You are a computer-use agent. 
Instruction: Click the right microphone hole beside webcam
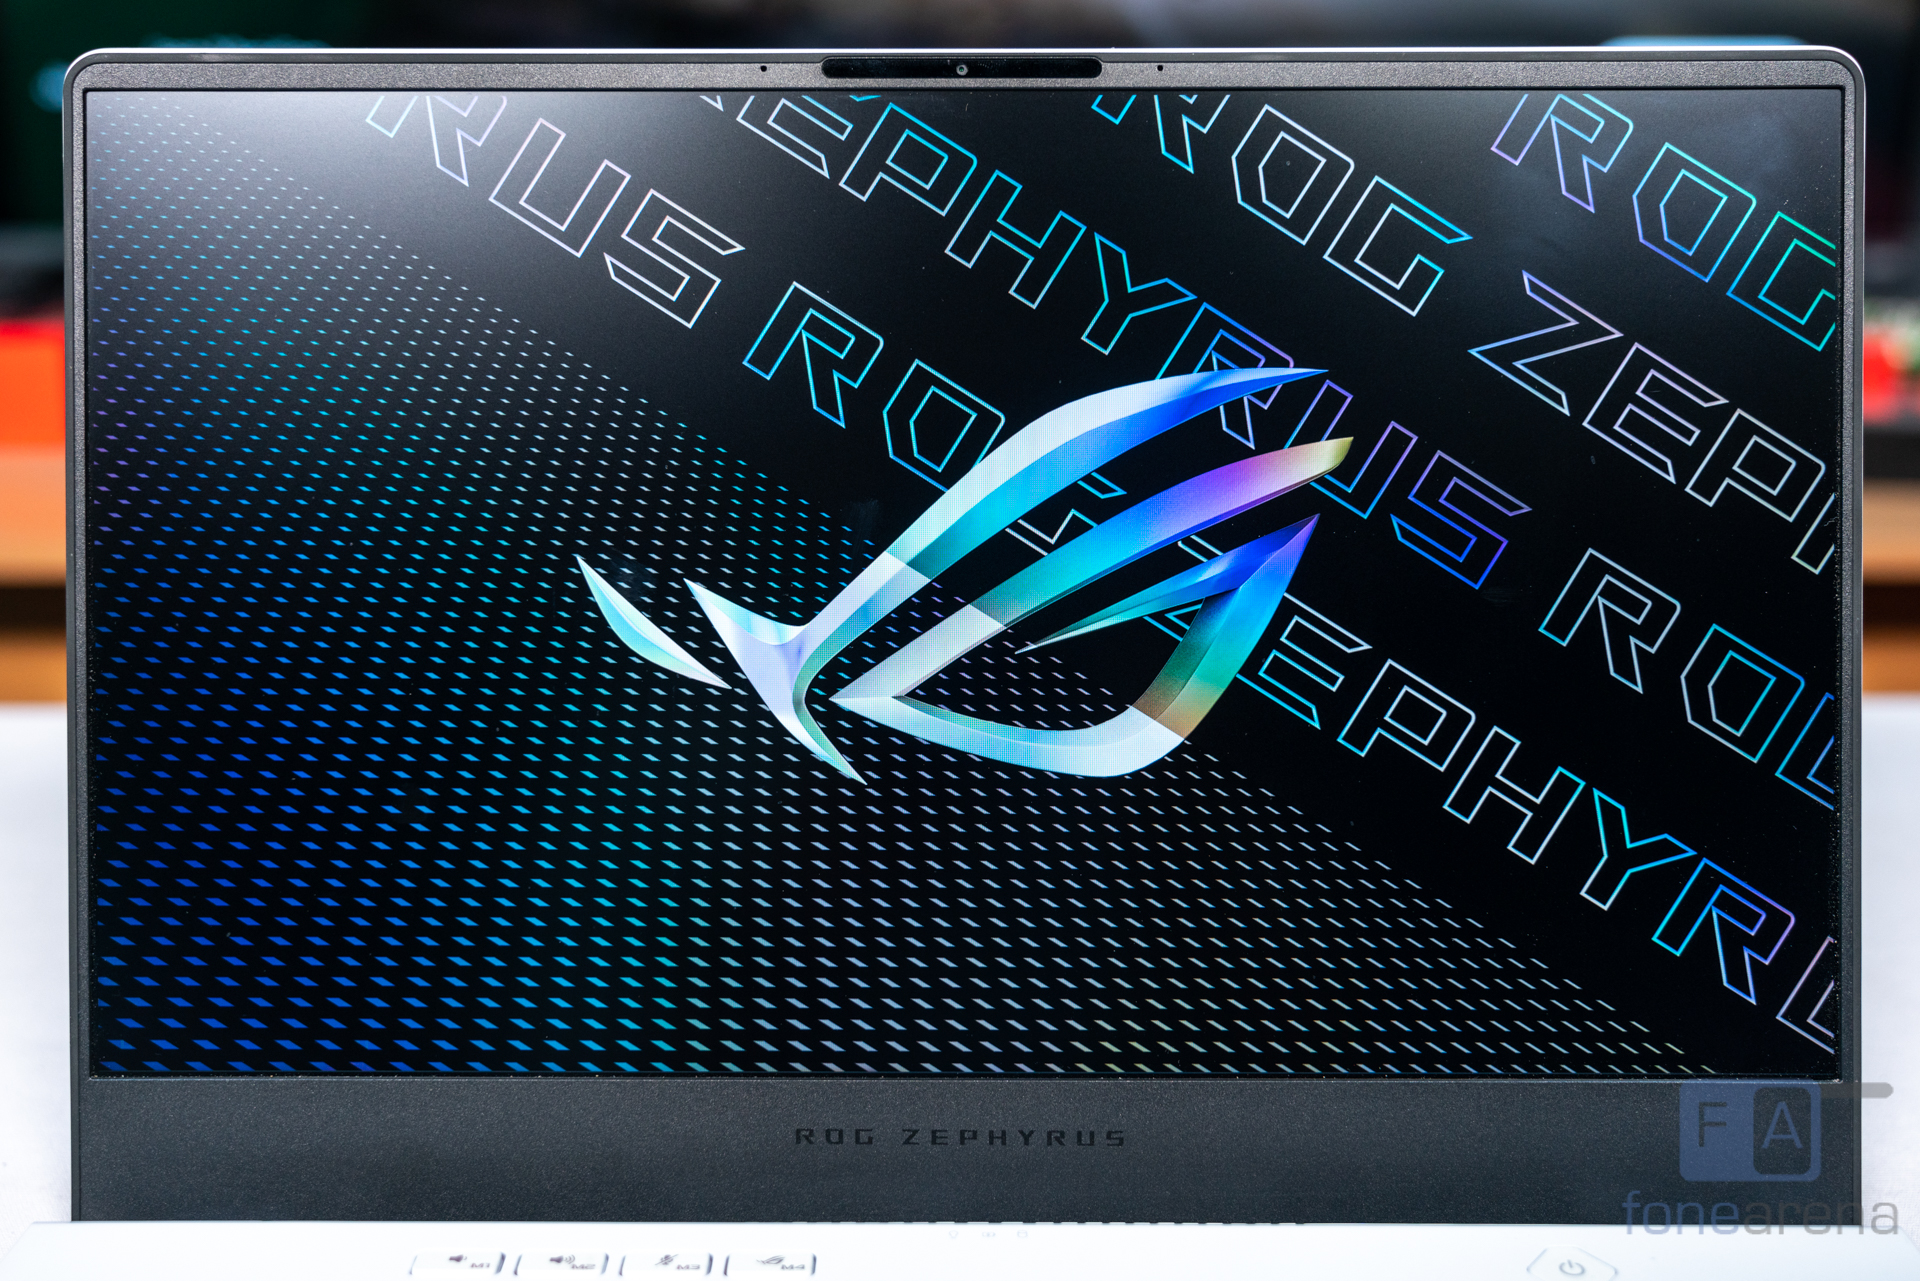click(x=1160, y=68)
